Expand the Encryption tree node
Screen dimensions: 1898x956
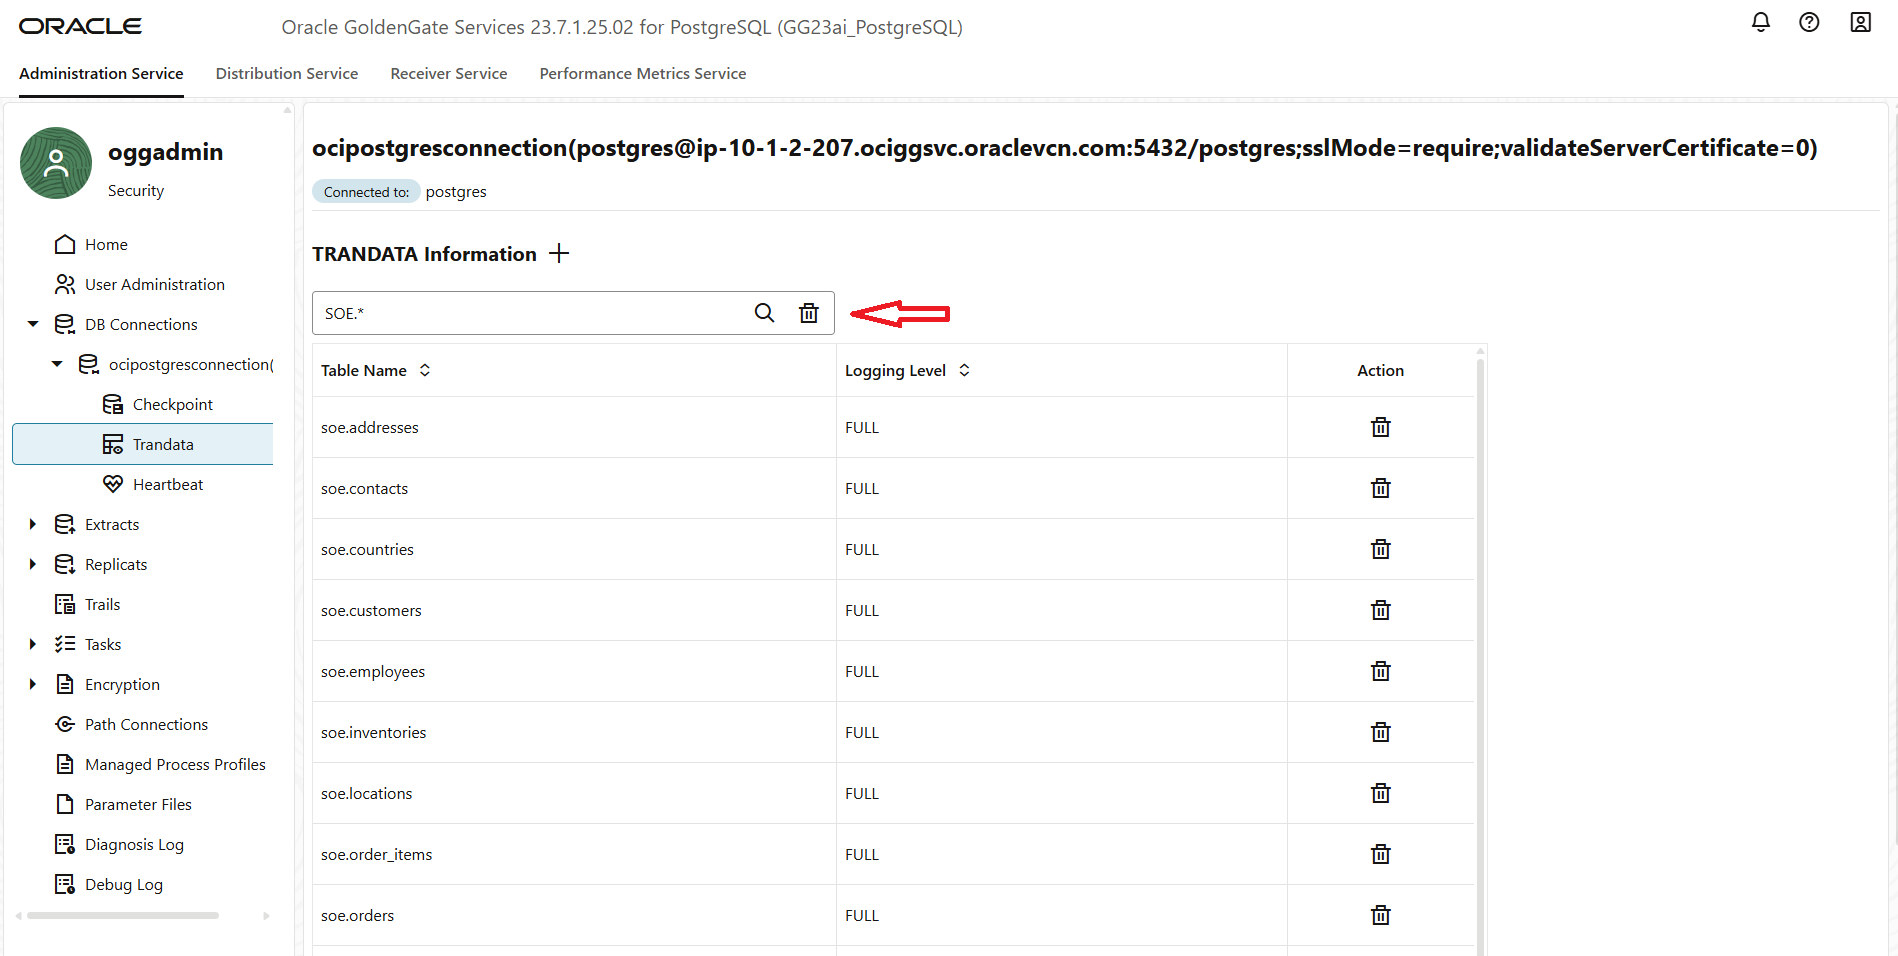(33, 684)
